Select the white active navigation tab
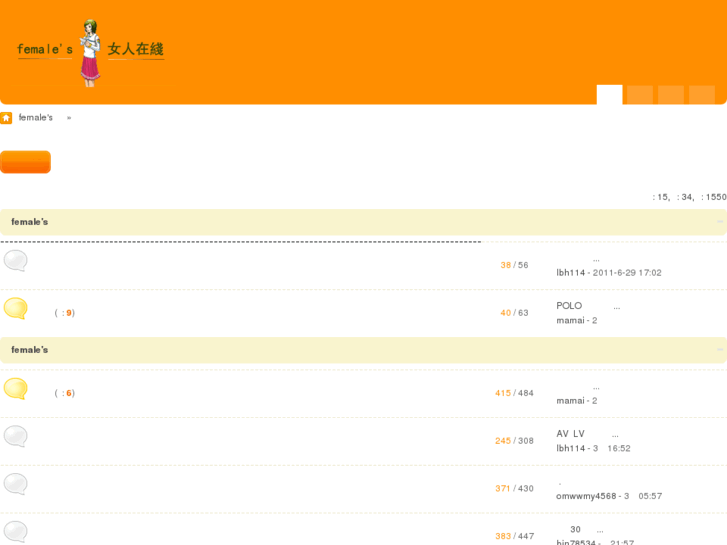 [609, 95]
